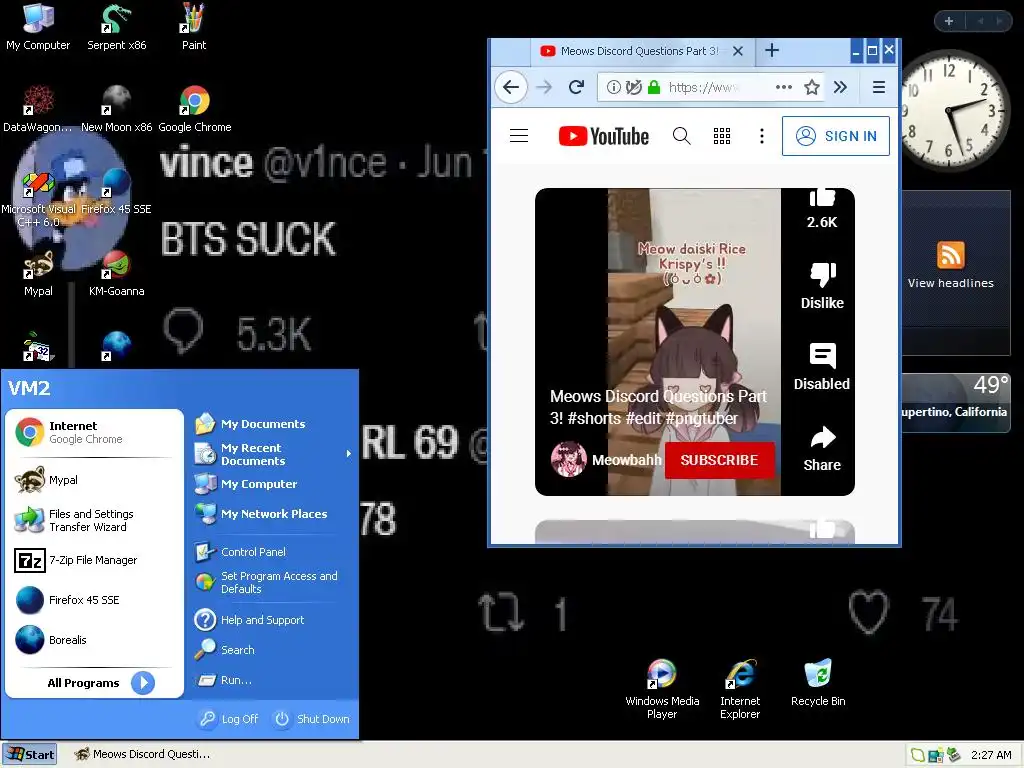
Task: Open YouTube apps grid icon
Action: 722,136
